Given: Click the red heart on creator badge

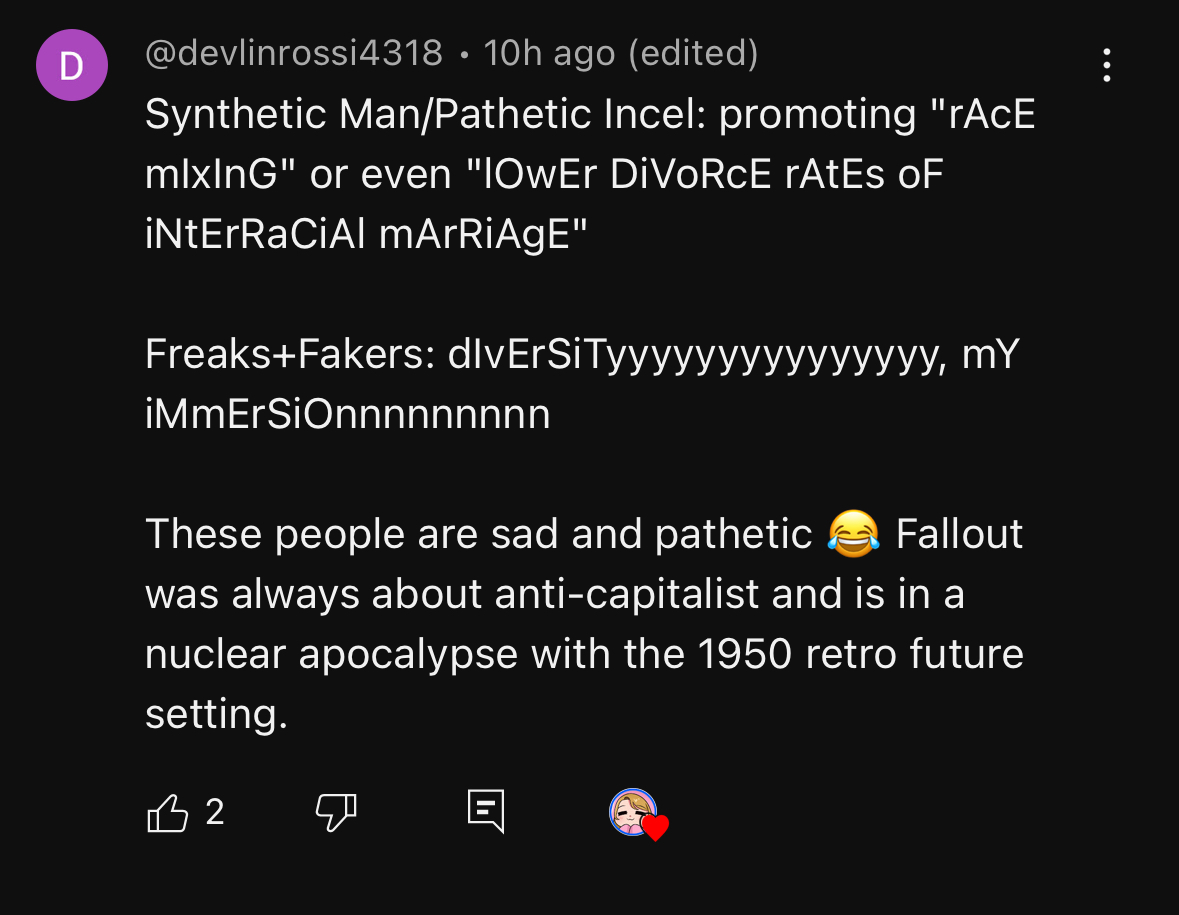Looking at the screenshot, I should 655,827.
